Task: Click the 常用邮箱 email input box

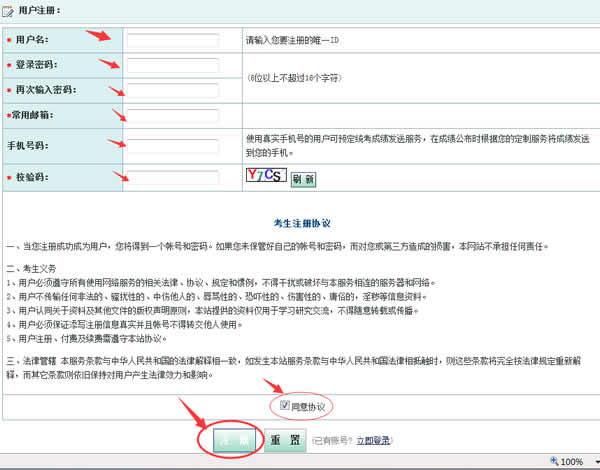Action: pos(172,115)
